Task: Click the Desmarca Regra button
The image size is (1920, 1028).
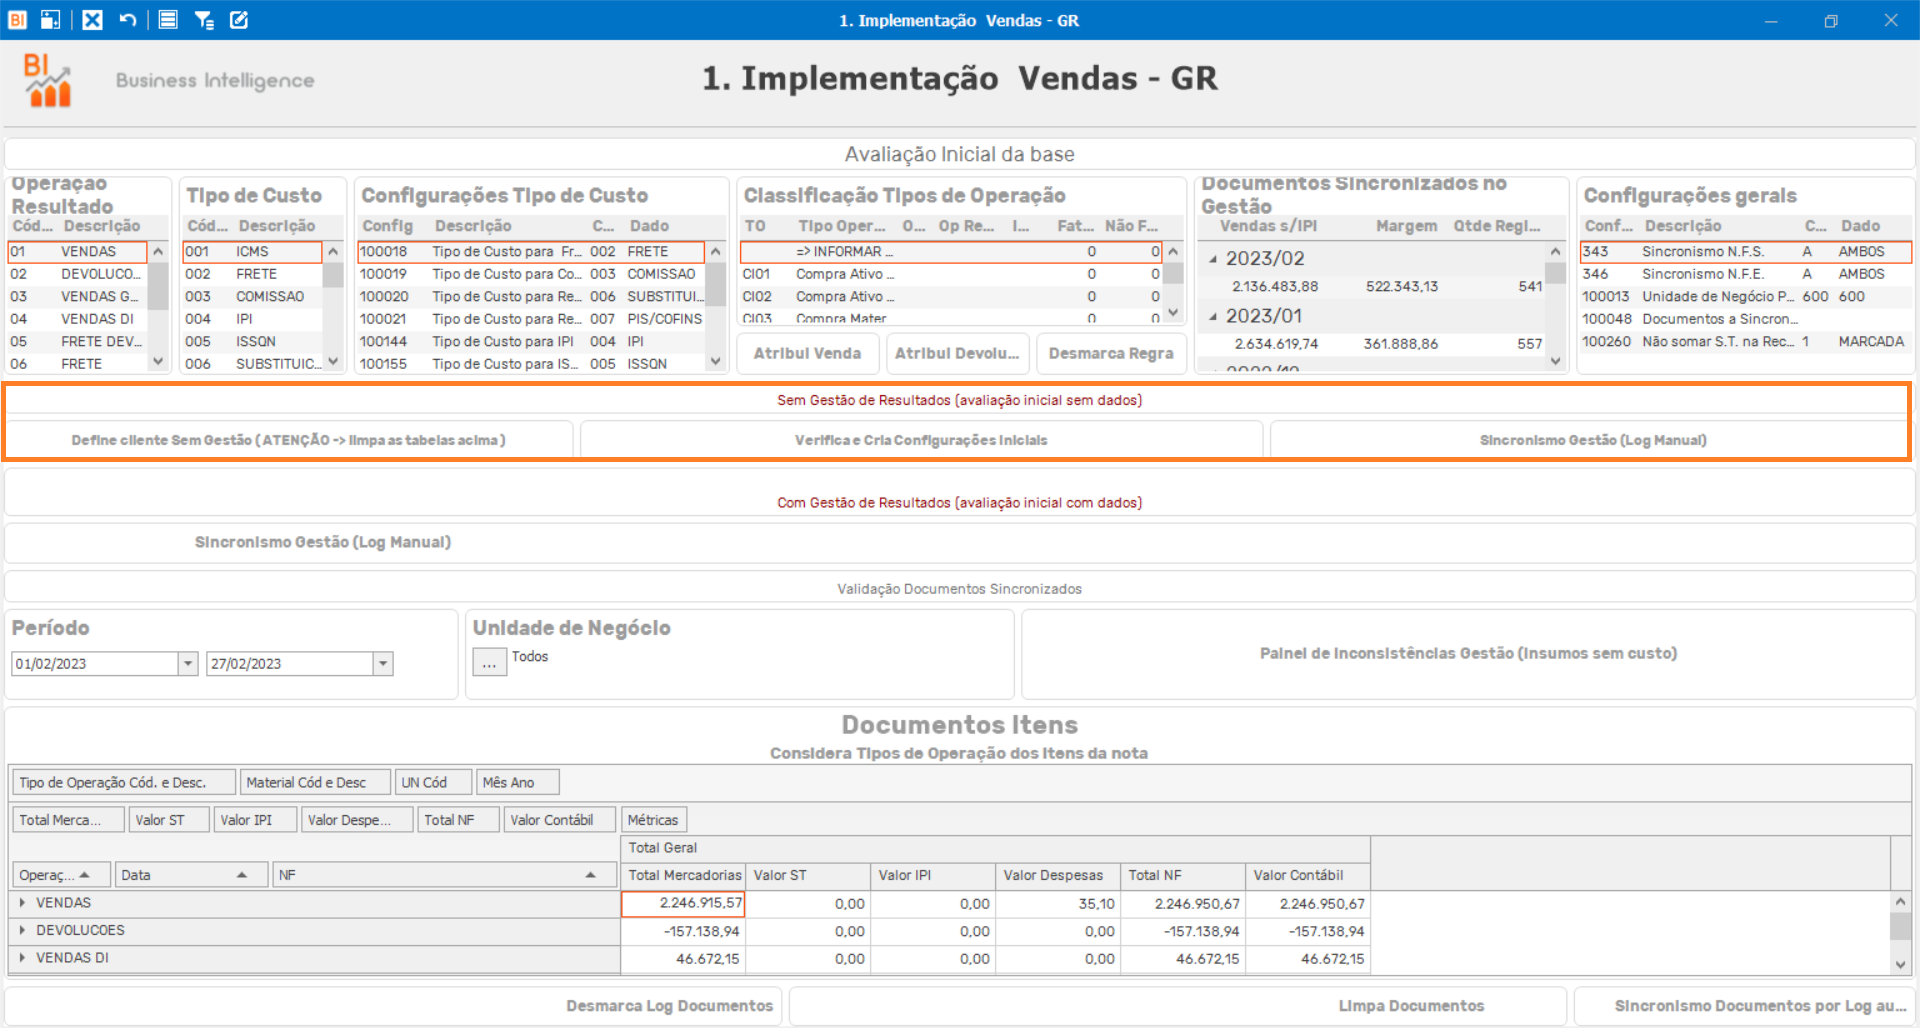Action: click(x=1111, y=354)
